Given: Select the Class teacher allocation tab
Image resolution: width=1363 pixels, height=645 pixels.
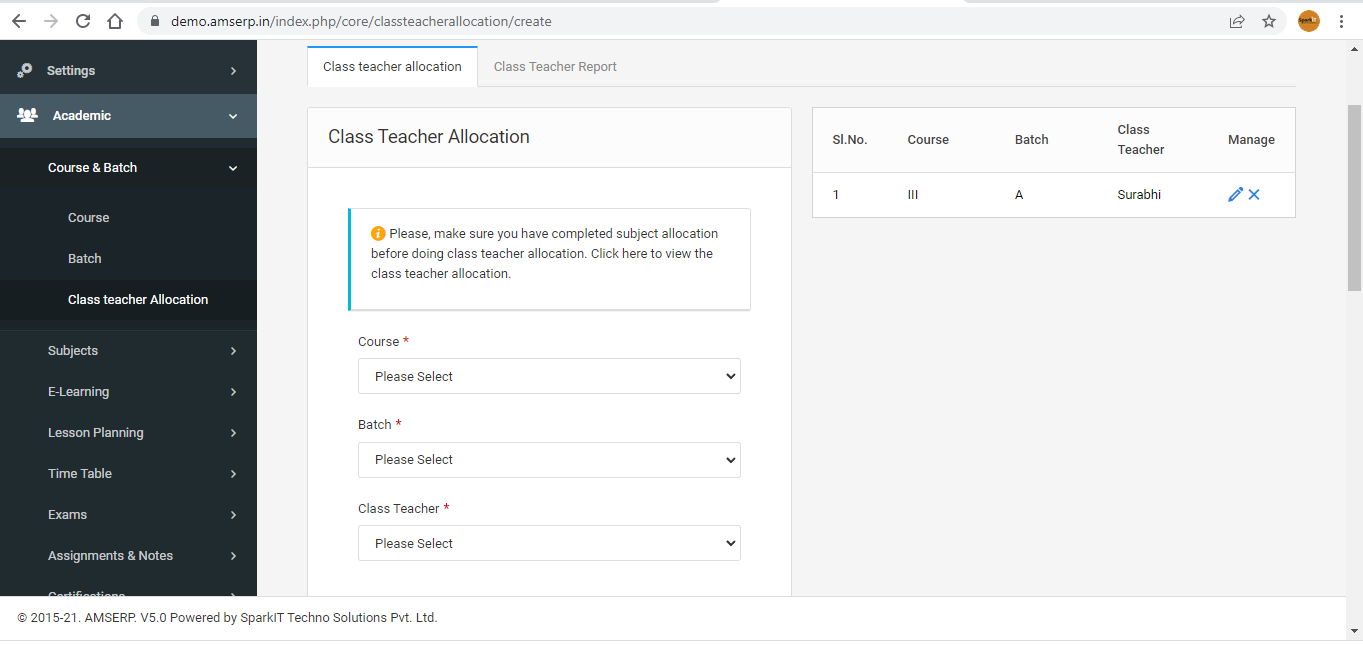Looking at the screenshot, I should [x=392, y=66].
